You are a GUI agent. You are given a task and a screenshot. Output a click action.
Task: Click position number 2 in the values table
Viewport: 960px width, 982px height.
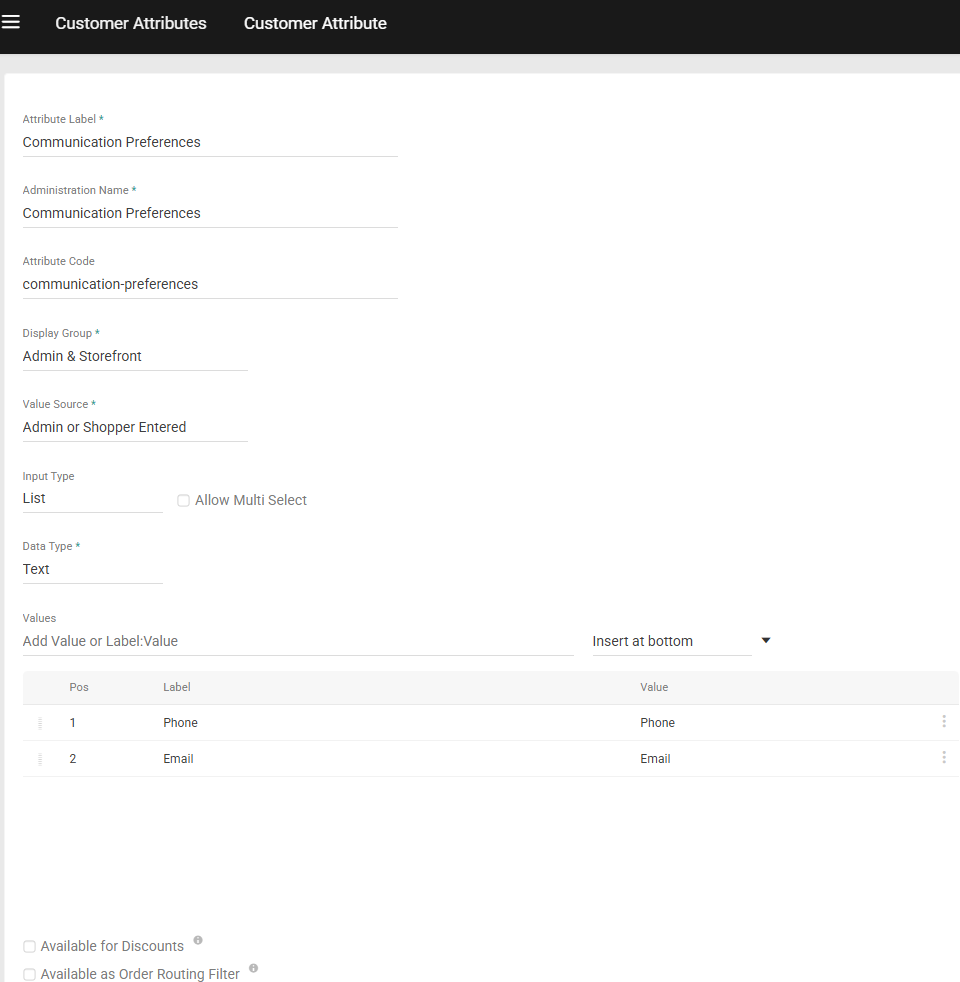tap(73, 759)
